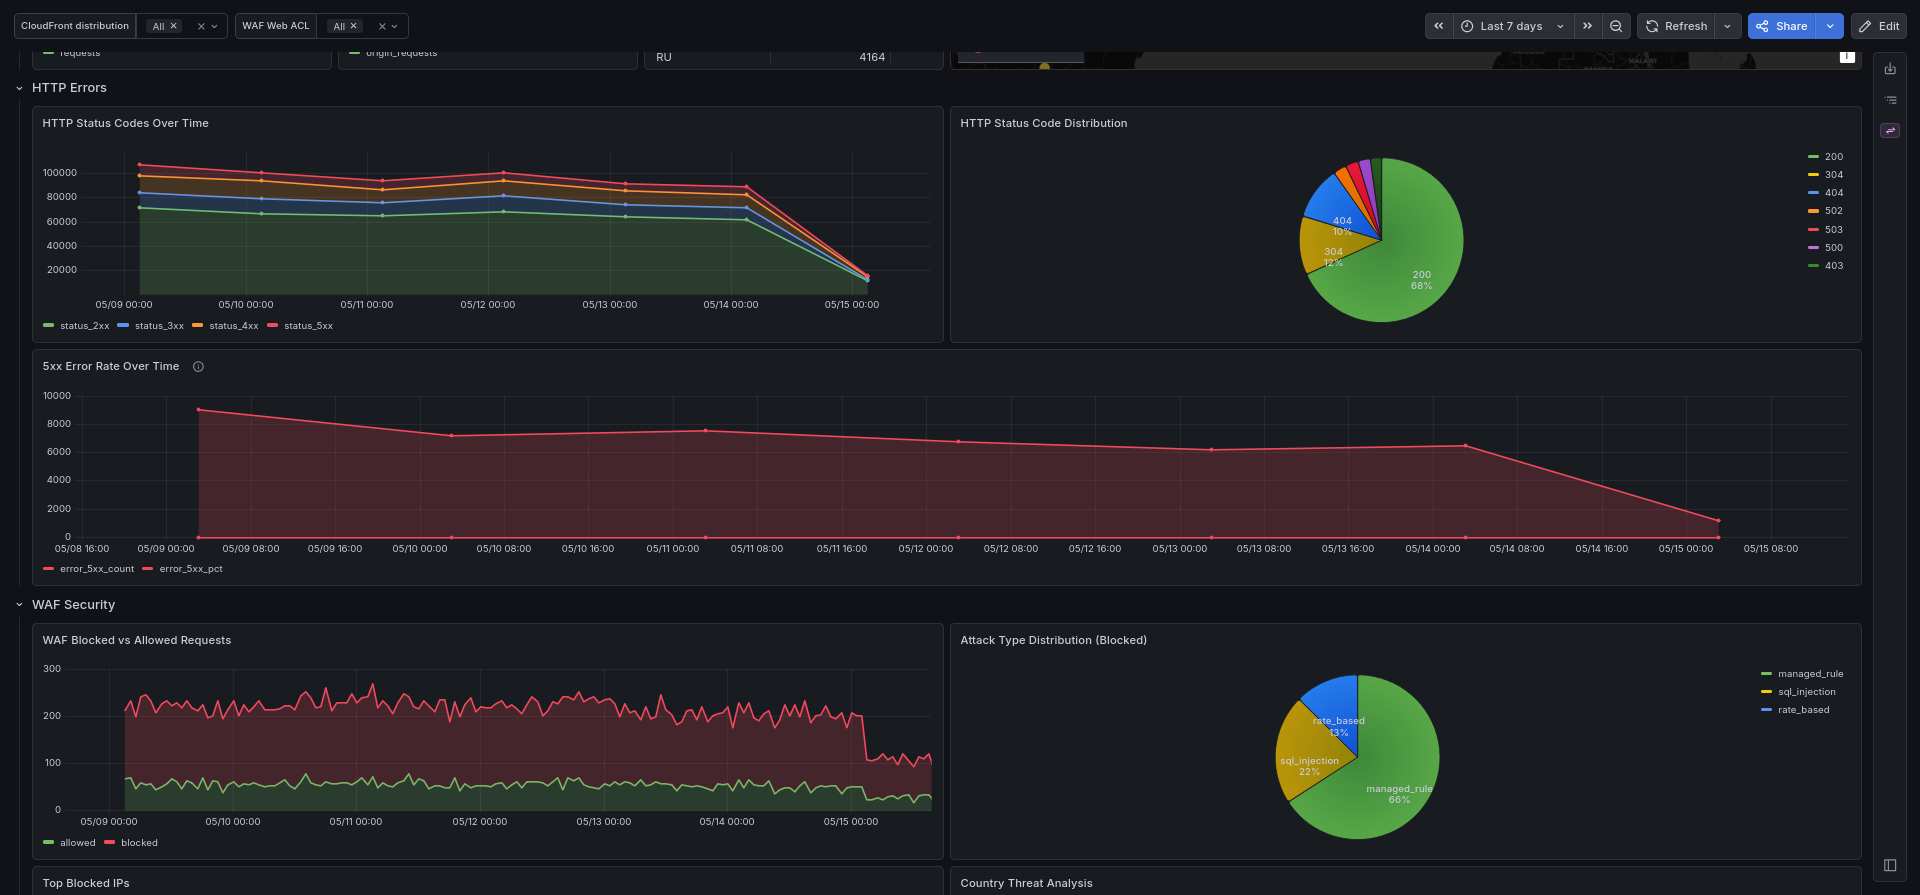Zoom out the time range

coord(1616,26)
